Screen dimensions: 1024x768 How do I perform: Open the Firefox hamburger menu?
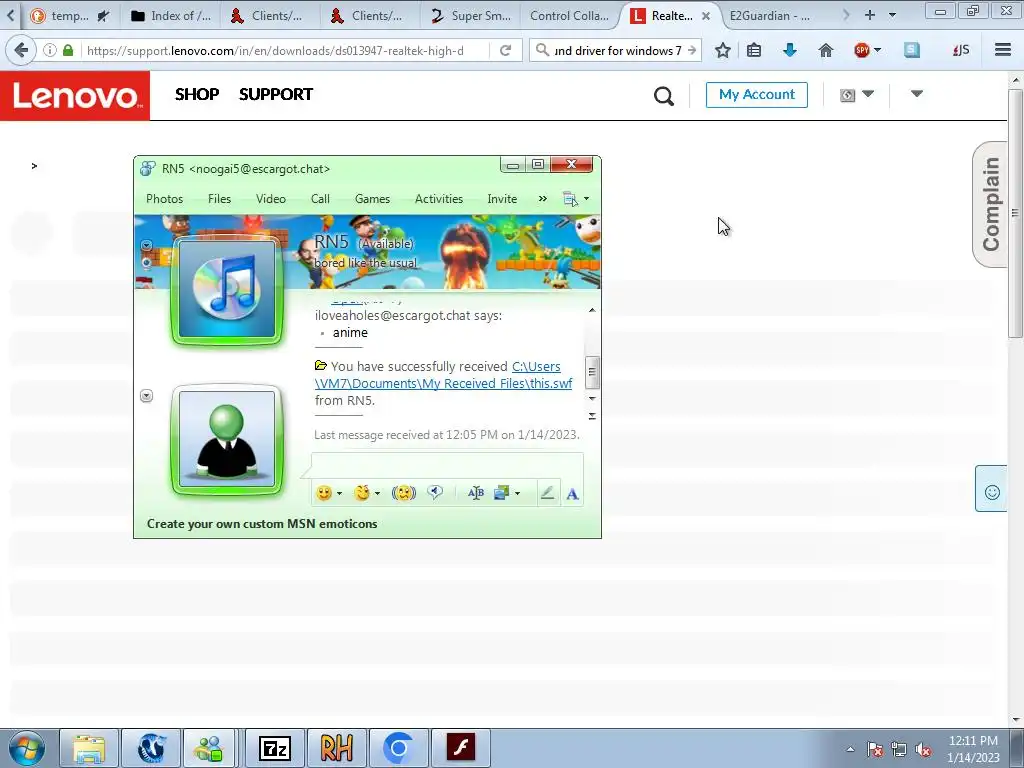1003,50
